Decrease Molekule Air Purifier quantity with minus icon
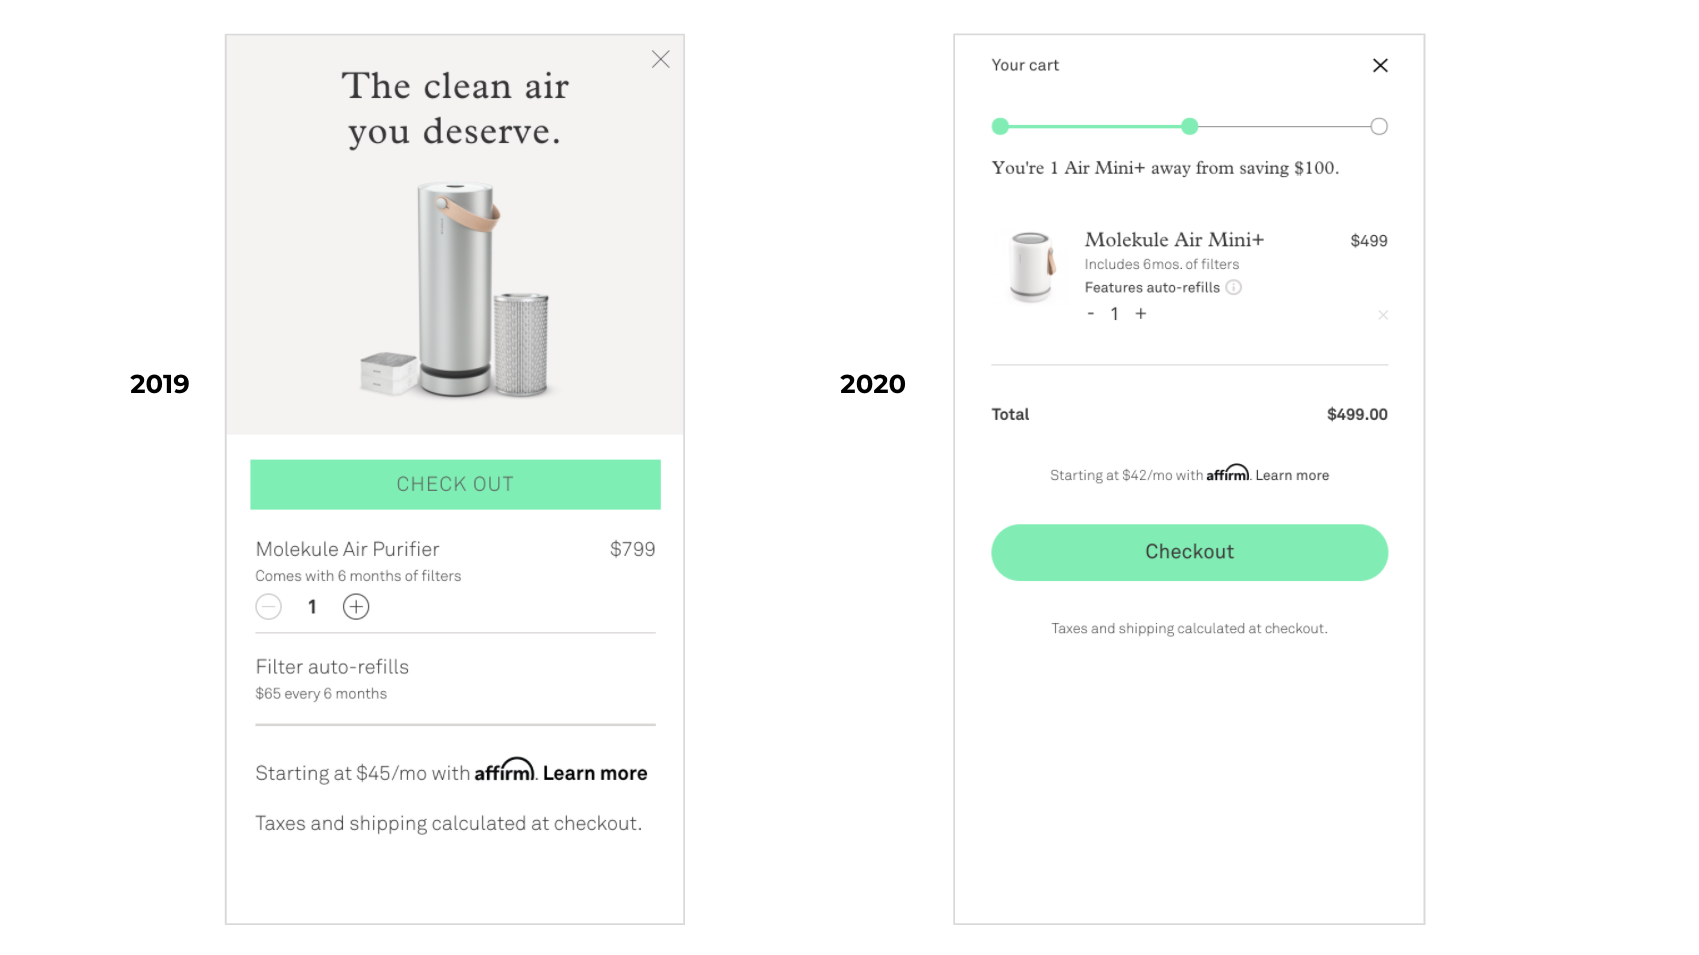The image size is (1699, 955). [x=268, y=606]
